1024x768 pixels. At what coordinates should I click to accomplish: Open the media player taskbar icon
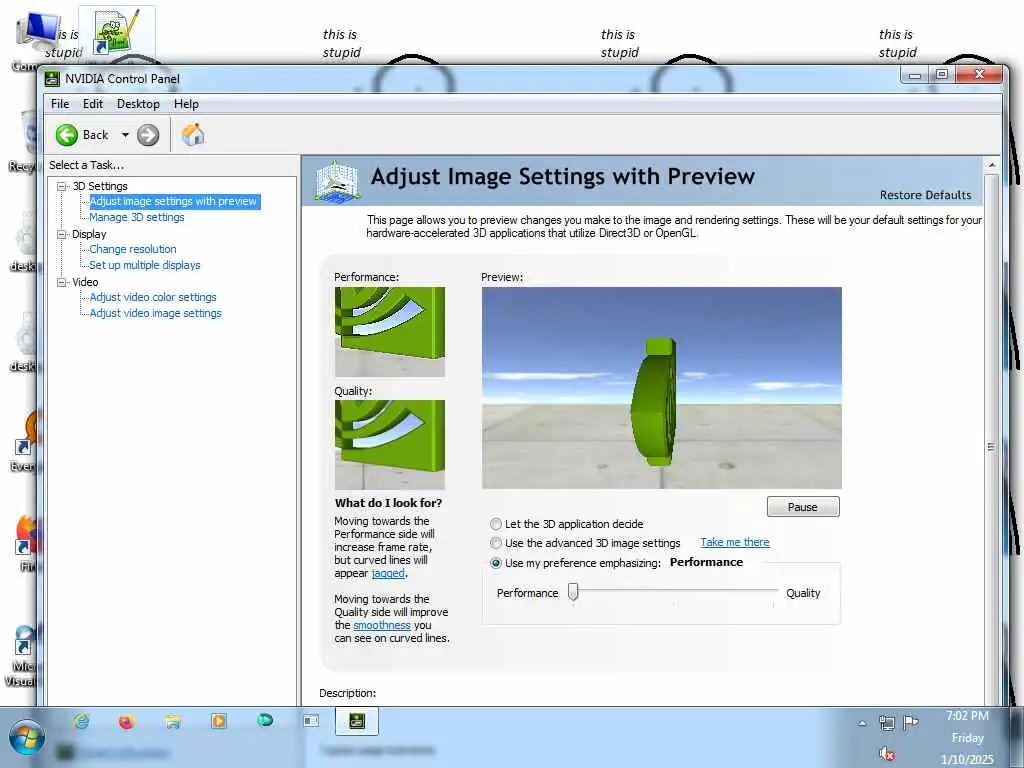pos(219,721)
